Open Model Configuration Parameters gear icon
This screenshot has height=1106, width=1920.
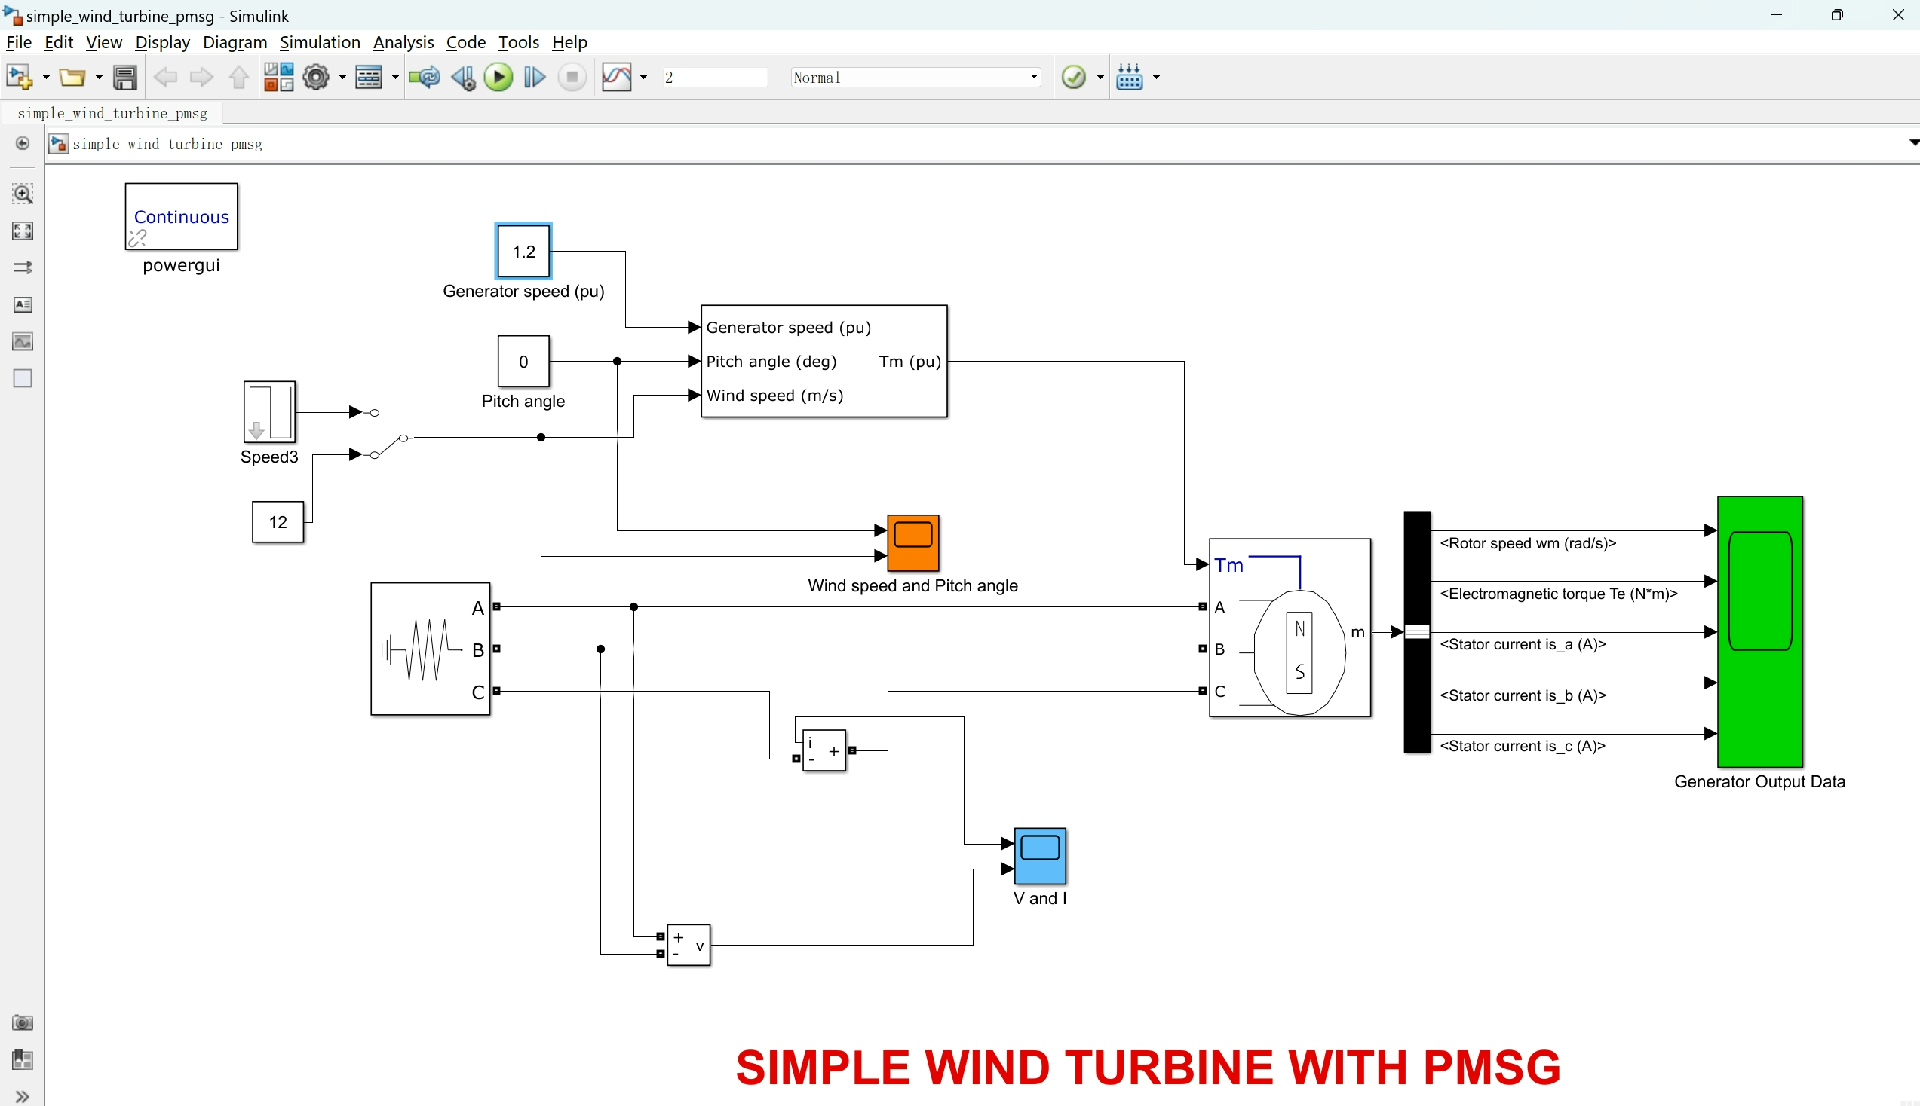[316, 77]
